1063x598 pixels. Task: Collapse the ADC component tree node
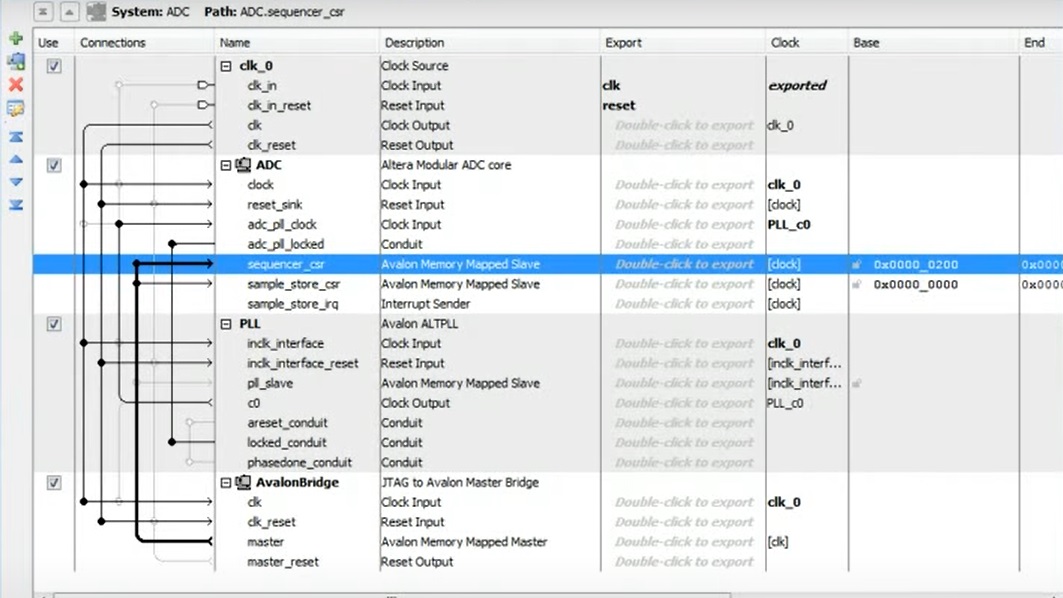pyautogui.click(x=226, y=165)
